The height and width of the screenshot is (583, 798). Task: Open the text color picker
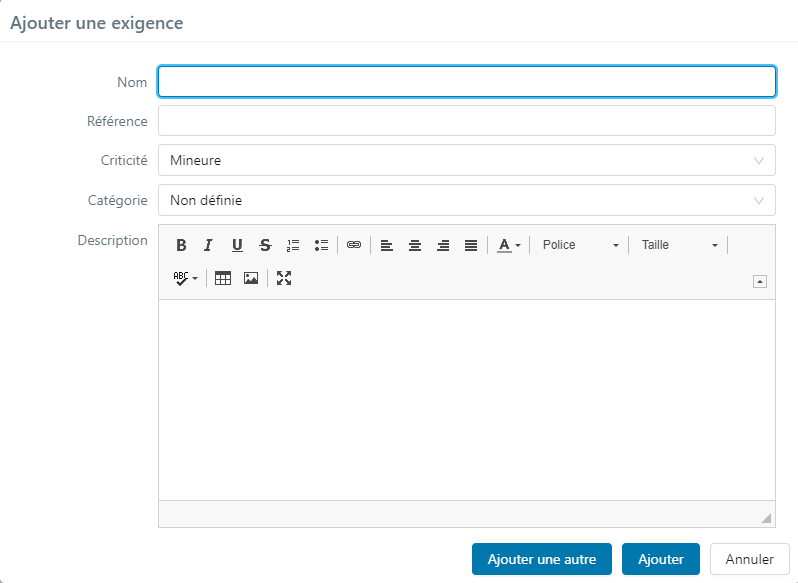pyautogui.click(x=509, y=245)
